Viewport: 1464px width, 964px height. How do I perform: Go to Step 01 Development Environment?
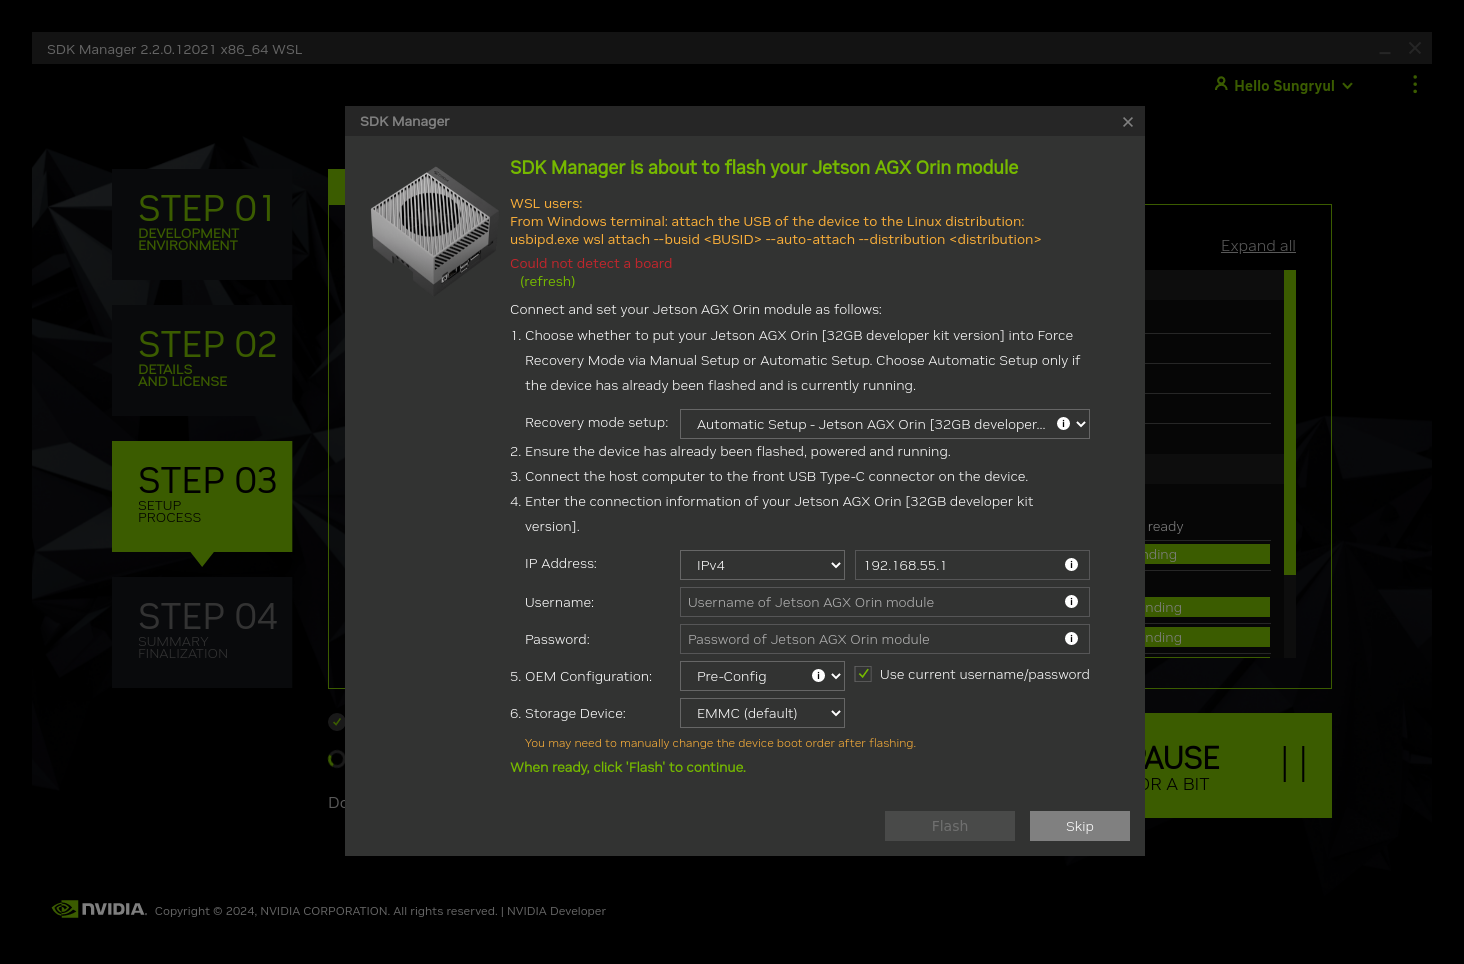pyautogui.click(x=202, y=224)
